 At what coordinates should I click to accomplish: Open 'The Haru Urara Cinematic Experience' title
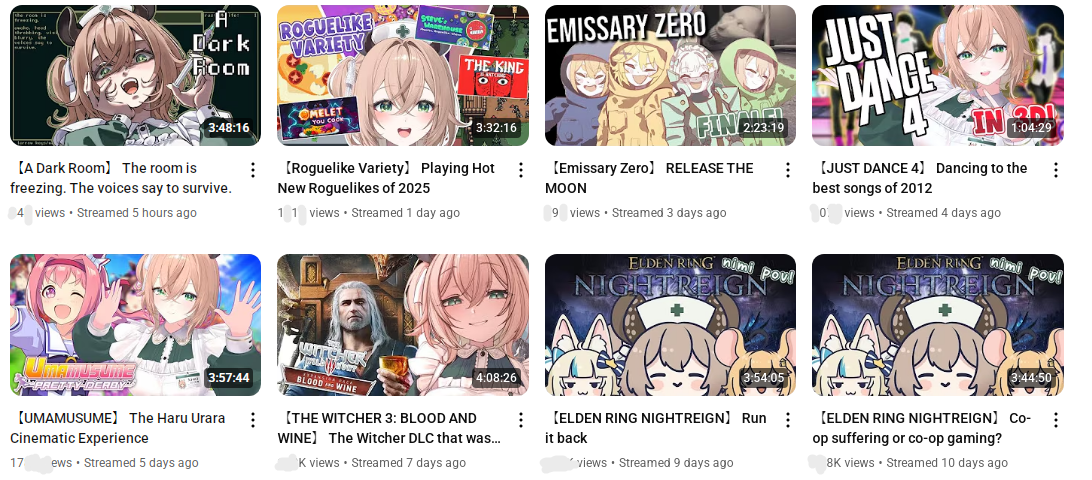118,428
